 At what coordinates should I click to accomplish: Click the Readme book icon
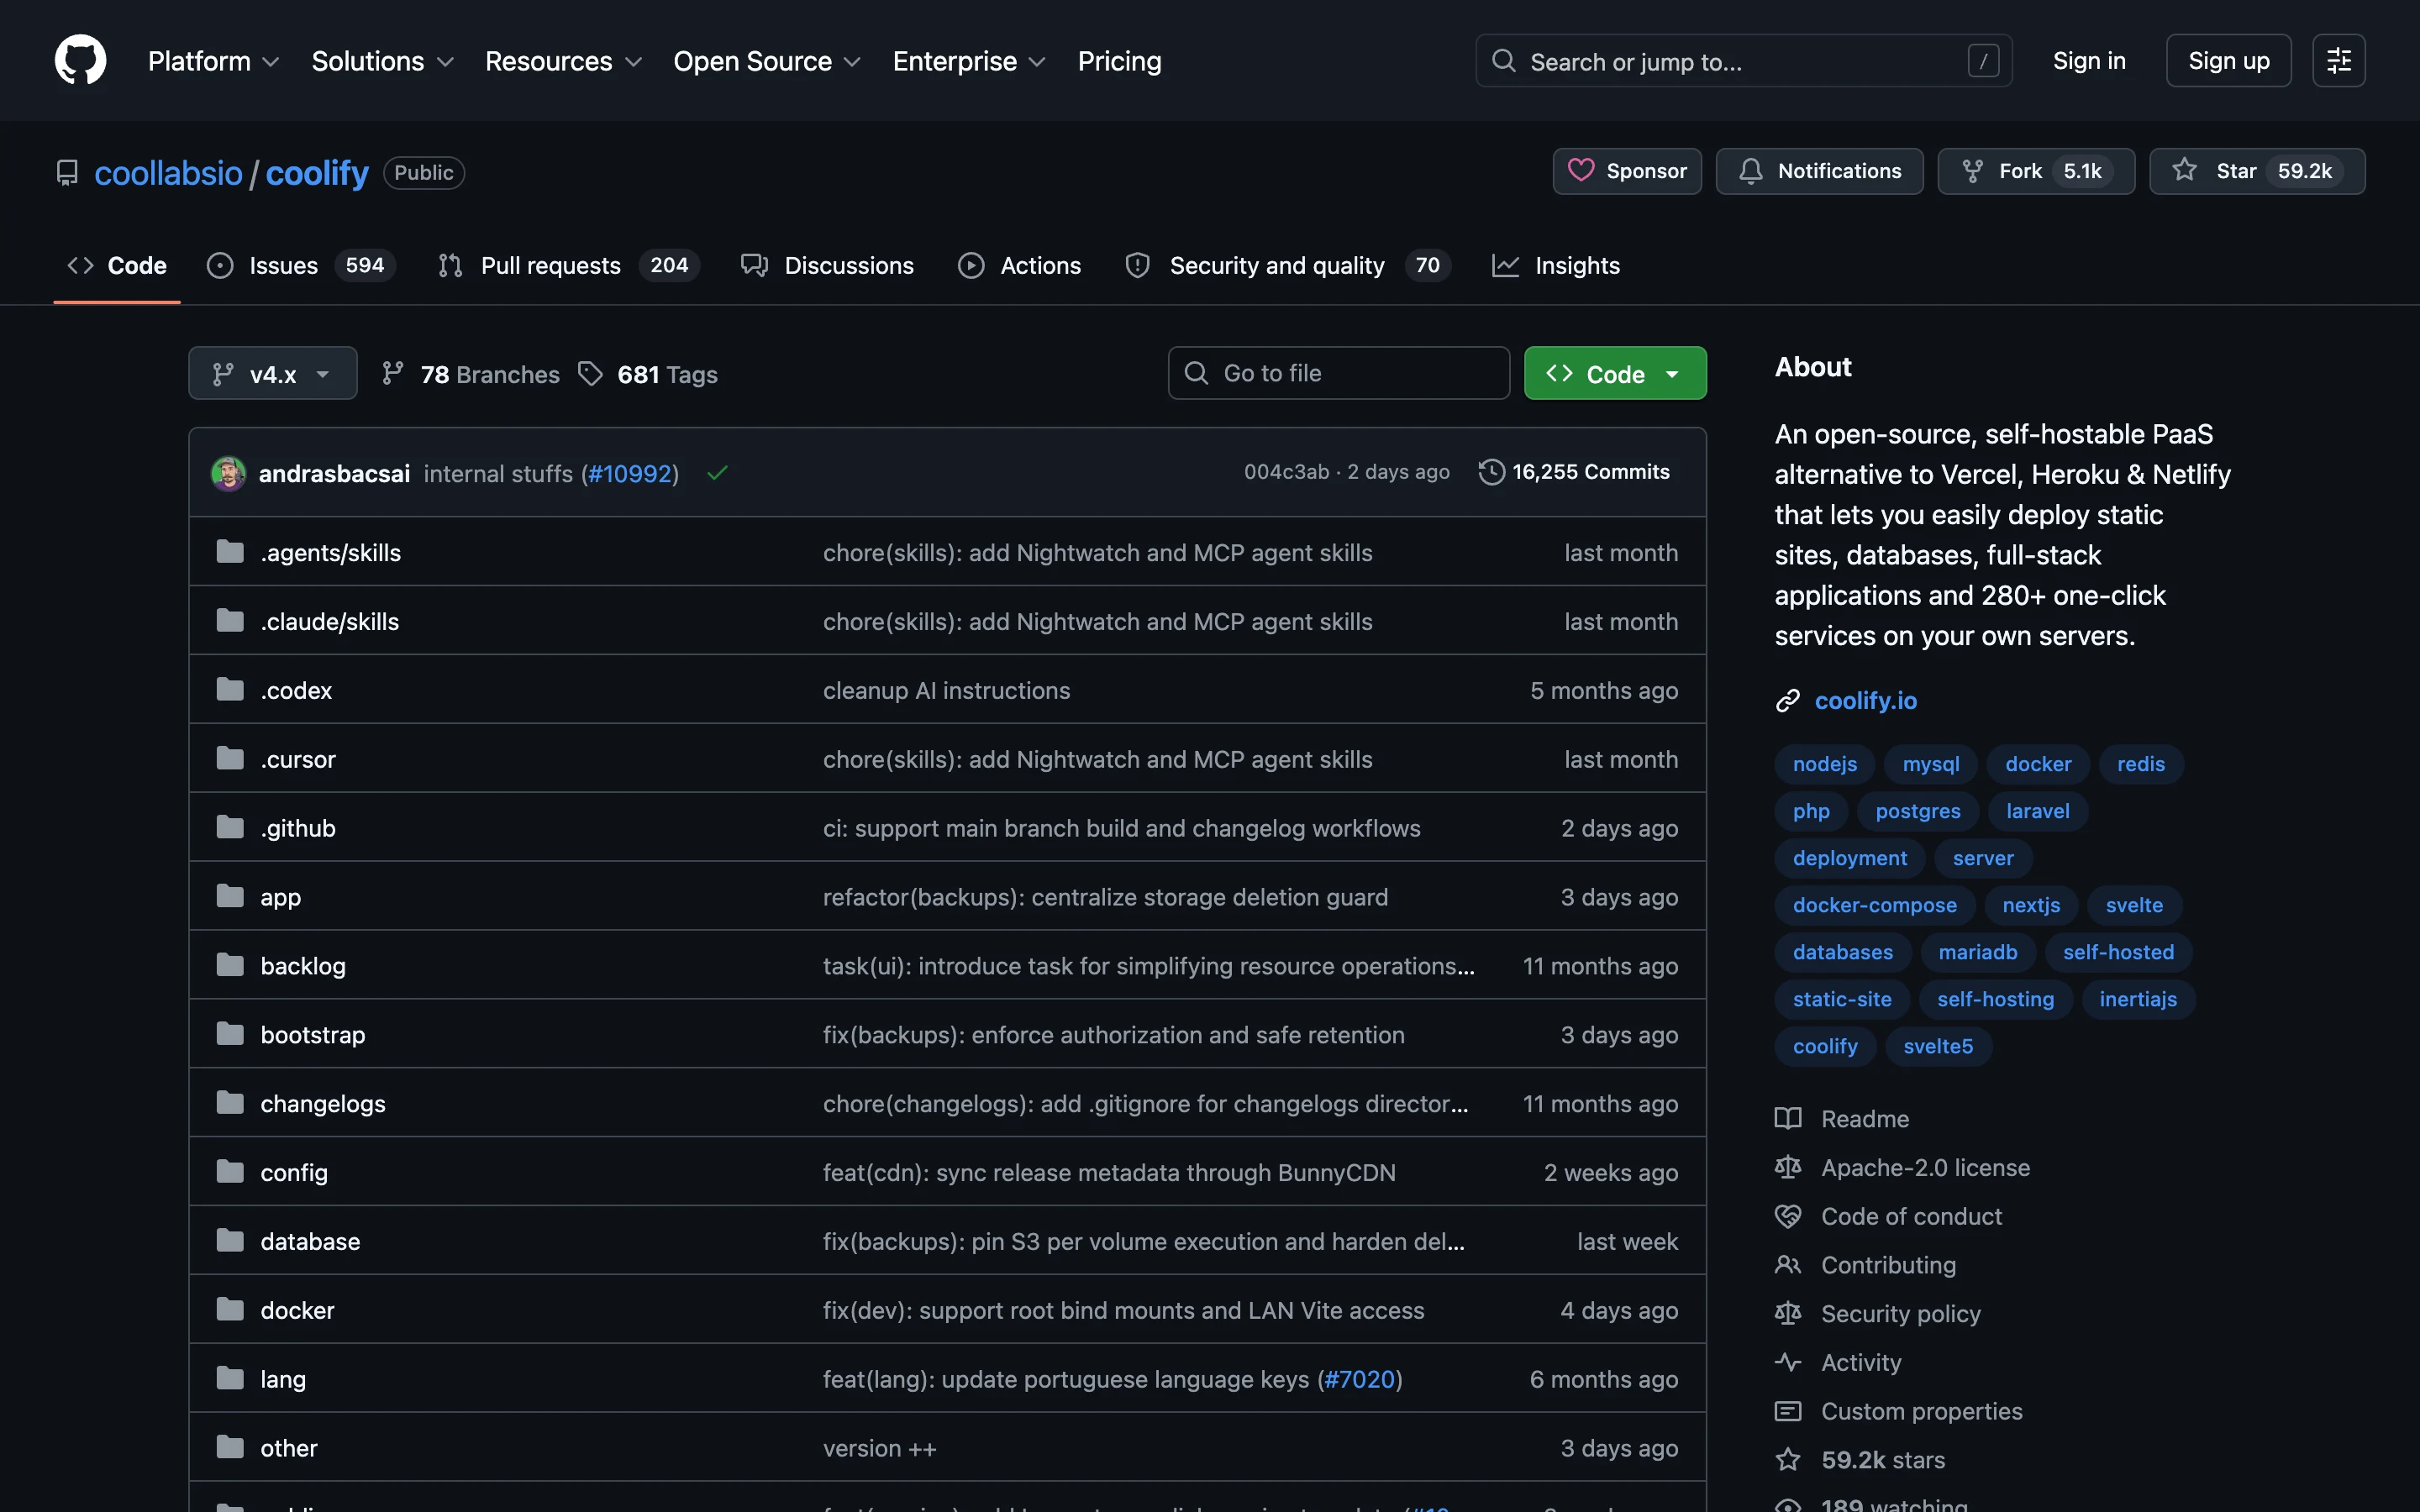point(1788,1119)
